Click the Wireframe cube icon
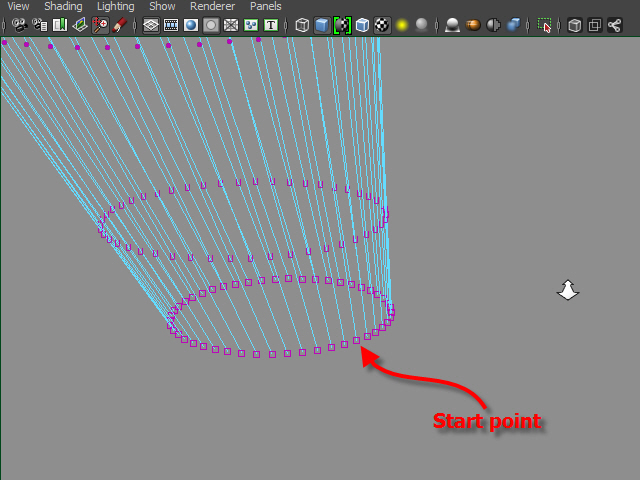 click(302, 25)
